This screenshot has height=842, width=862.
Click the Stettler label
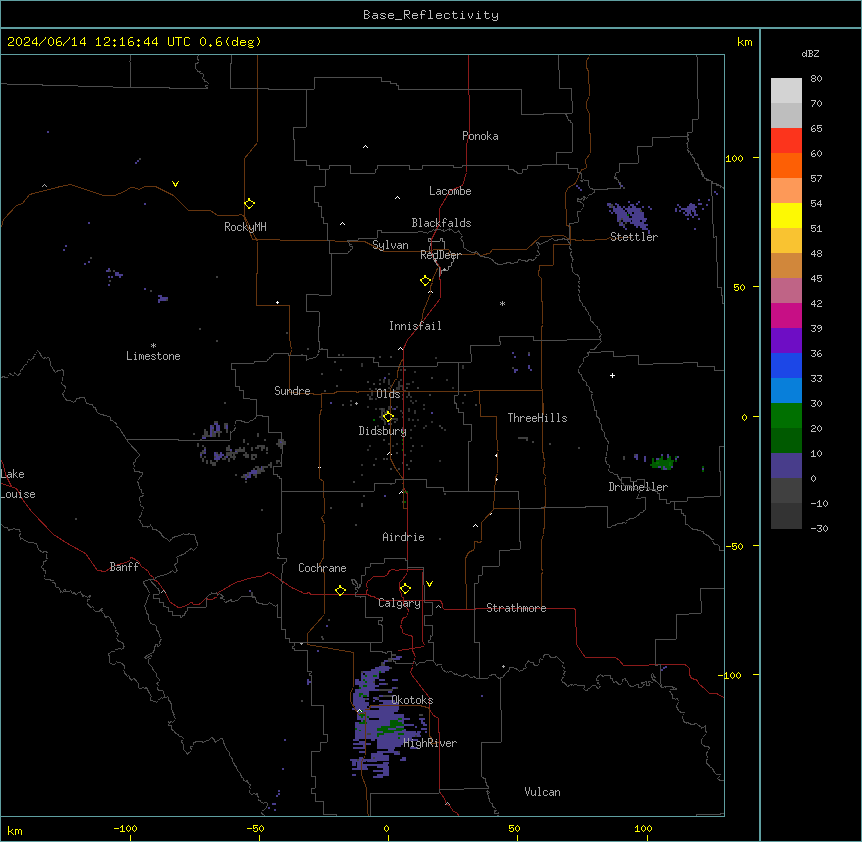tap(633, 237)
